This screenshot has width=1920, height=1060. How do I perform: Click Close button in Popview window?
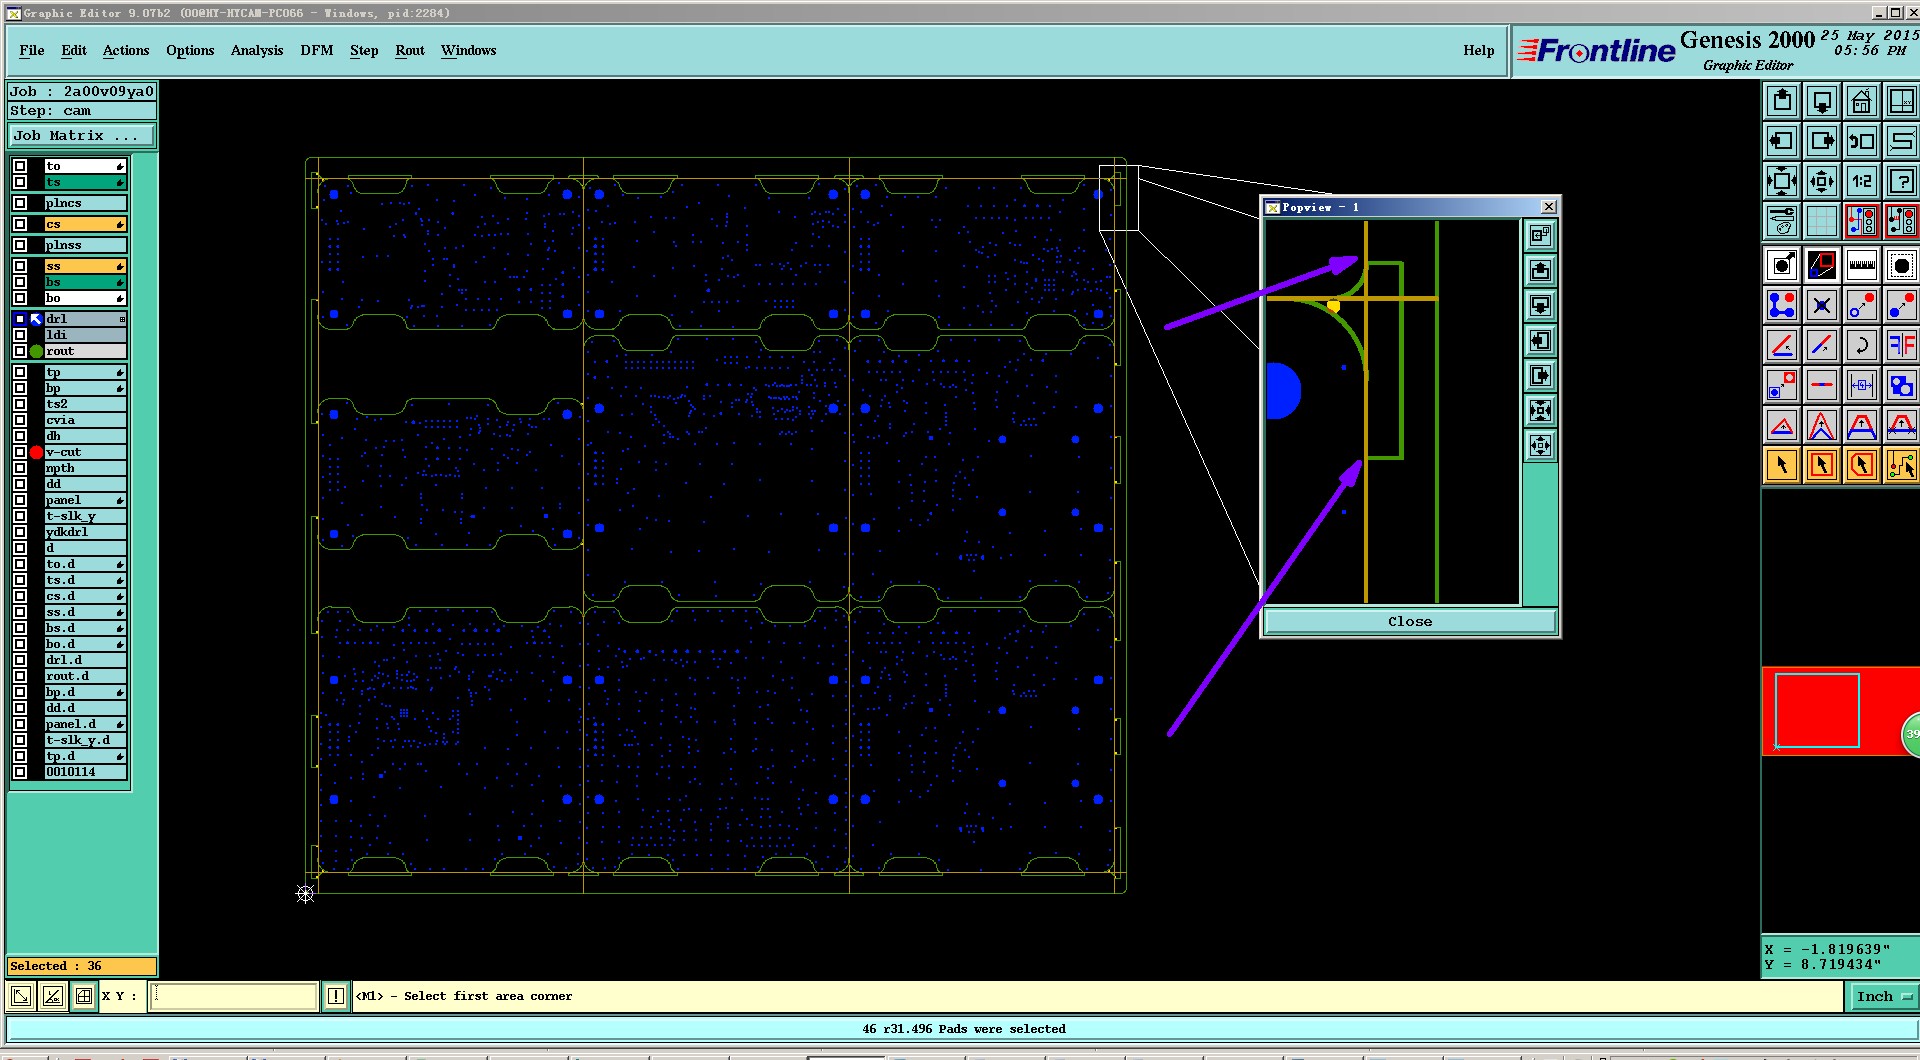coord(1410,622)
